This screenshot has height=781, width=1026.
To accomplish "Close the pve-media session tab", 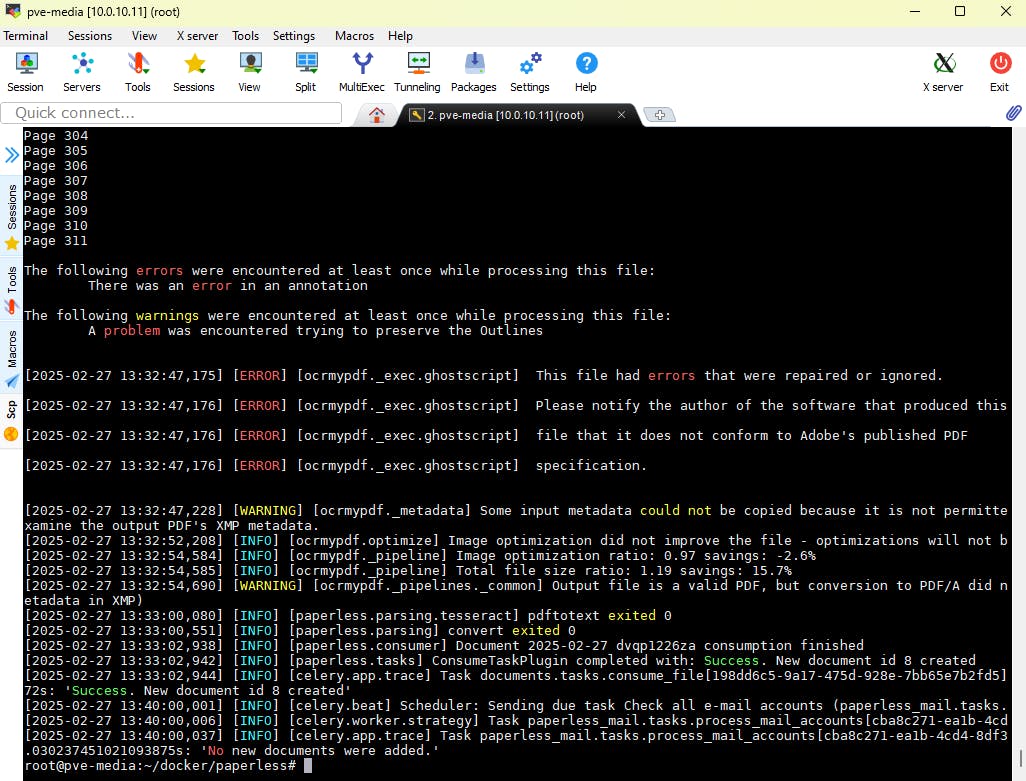I will click(x=621, y=114).
